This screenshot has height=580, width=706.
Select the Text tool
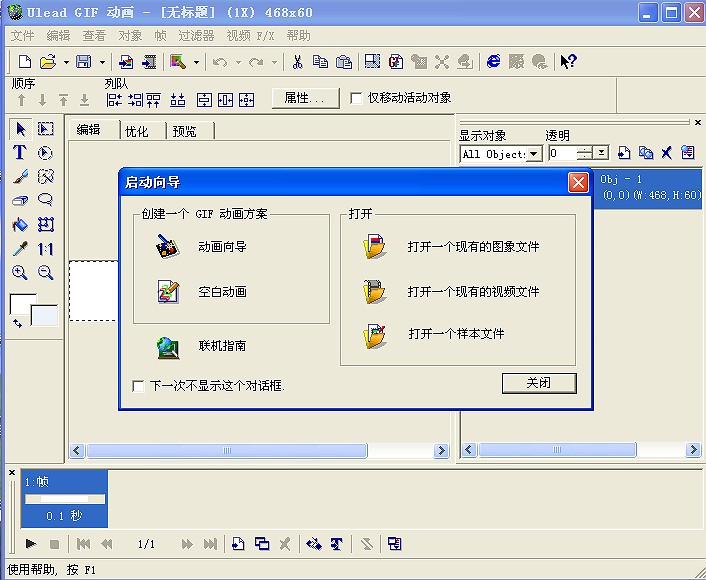coord(19,153)
